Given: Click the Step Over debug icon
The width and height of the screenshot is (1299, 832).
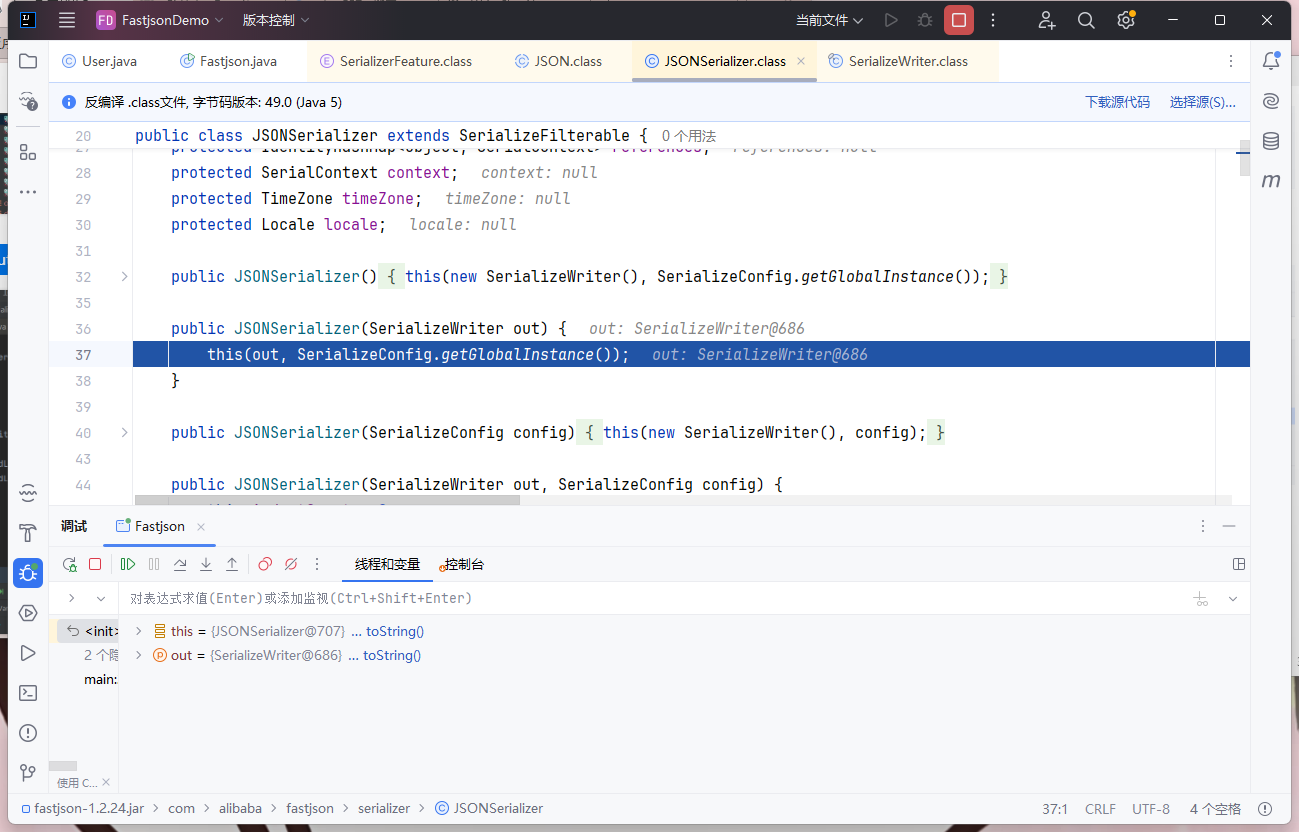Looking at the screenshot, I should (x=180, y=564).
